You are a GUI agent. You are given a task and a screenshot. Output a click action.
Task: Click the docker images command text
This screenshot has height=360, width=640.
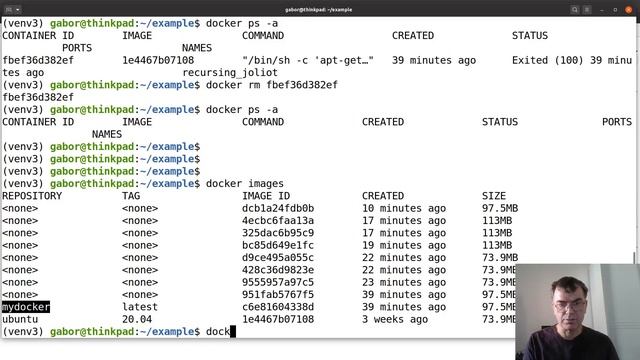[x=245, y=184]
